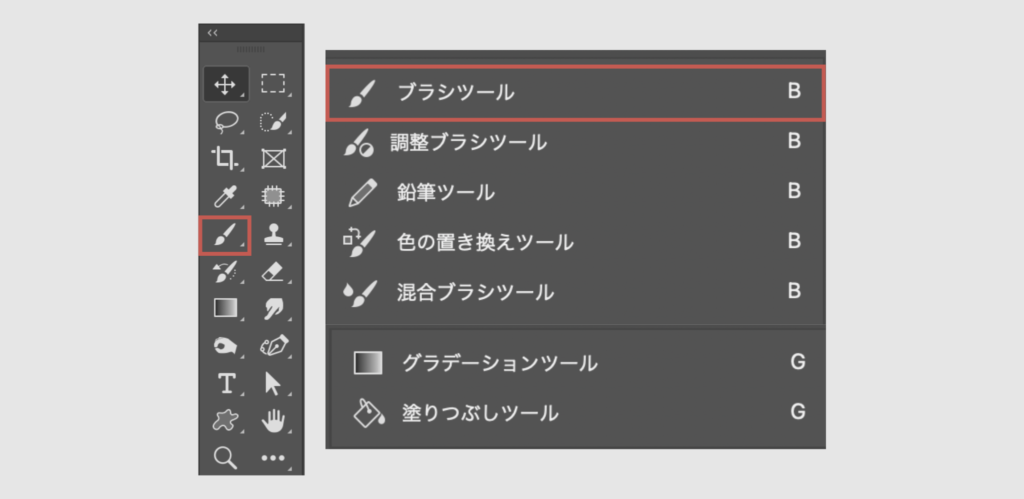Select the Clone Stamp tool
Image resolution: width=1024 pixels, height=499 pixels.
pos(273,235)
